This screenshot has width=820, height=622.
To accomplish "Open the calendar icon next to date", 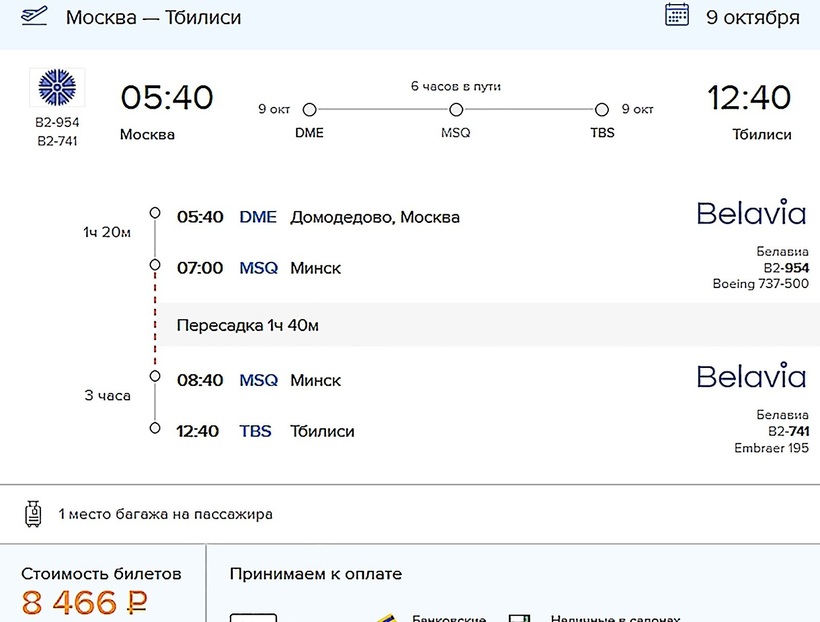I will (677, 15).
